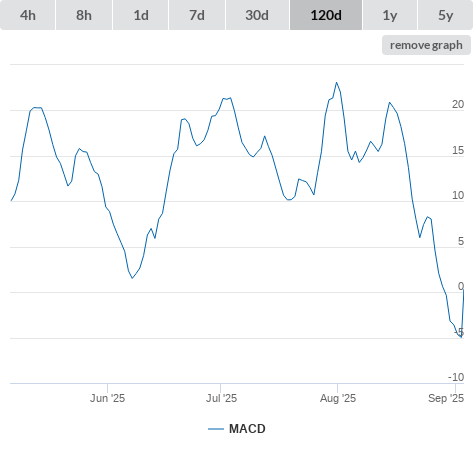Switch to the 7d time range
The height and width of the screenshot is (455, 474).
point(197,15)
